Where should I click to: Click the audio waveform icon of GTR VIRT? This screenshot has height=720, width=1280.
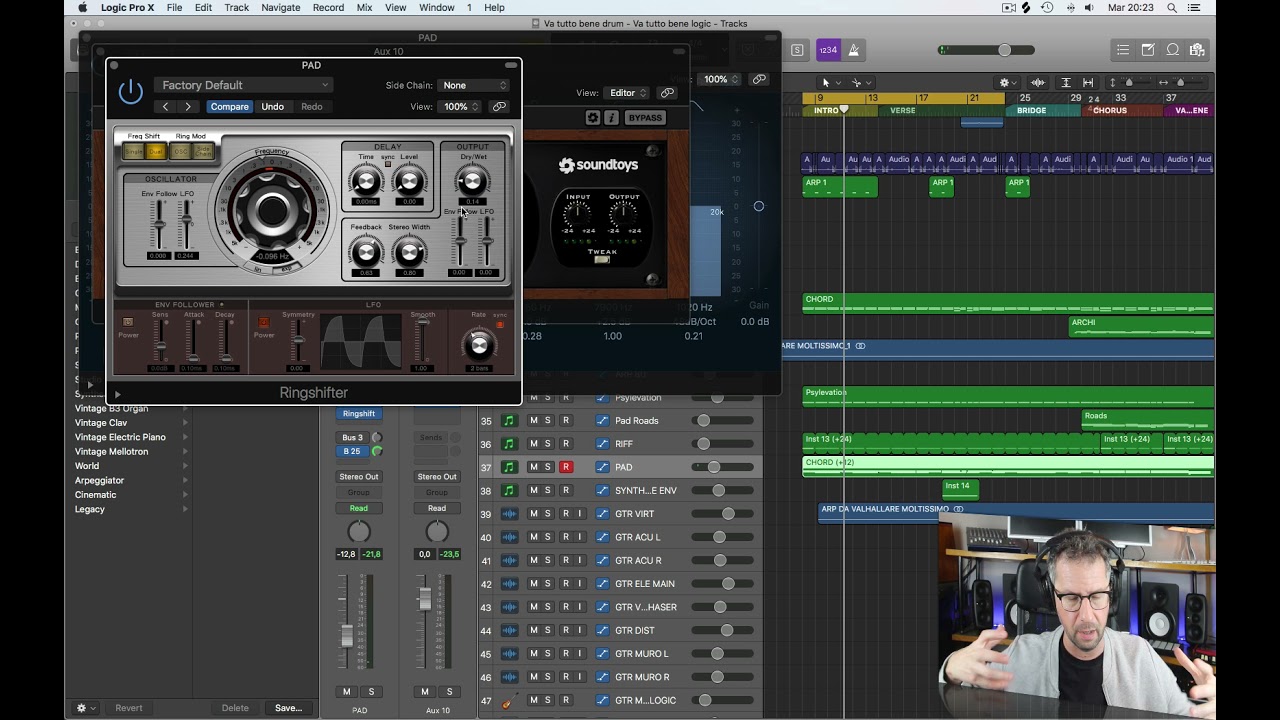click(x=510, y=514)
